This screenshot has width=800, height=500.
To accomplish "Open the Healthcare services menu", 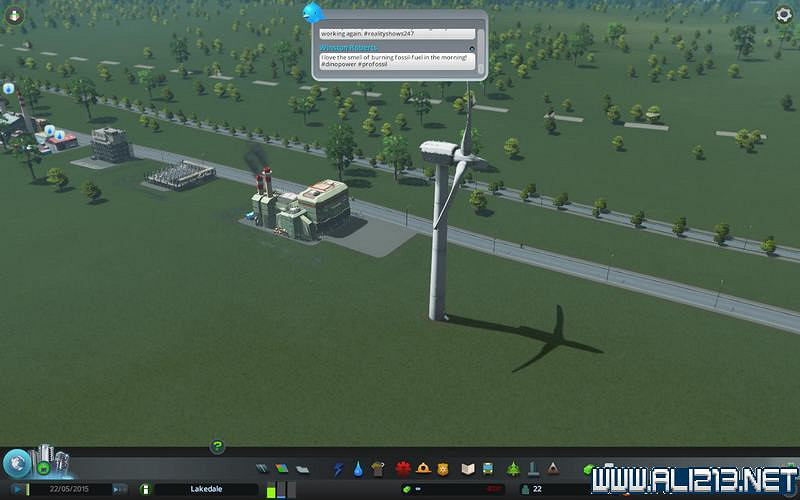I will pyautogui.click(x=404, y=468).
